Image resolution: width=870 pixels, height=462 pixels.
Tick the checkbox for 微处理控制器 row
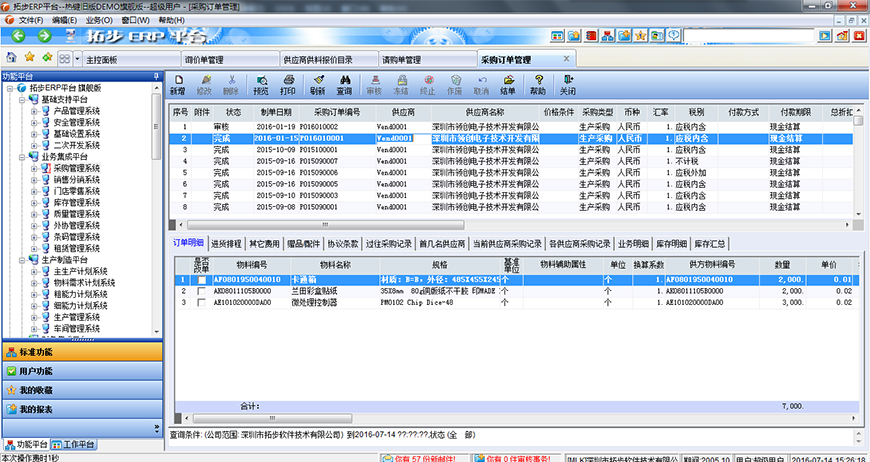click(x=202, y=301)
